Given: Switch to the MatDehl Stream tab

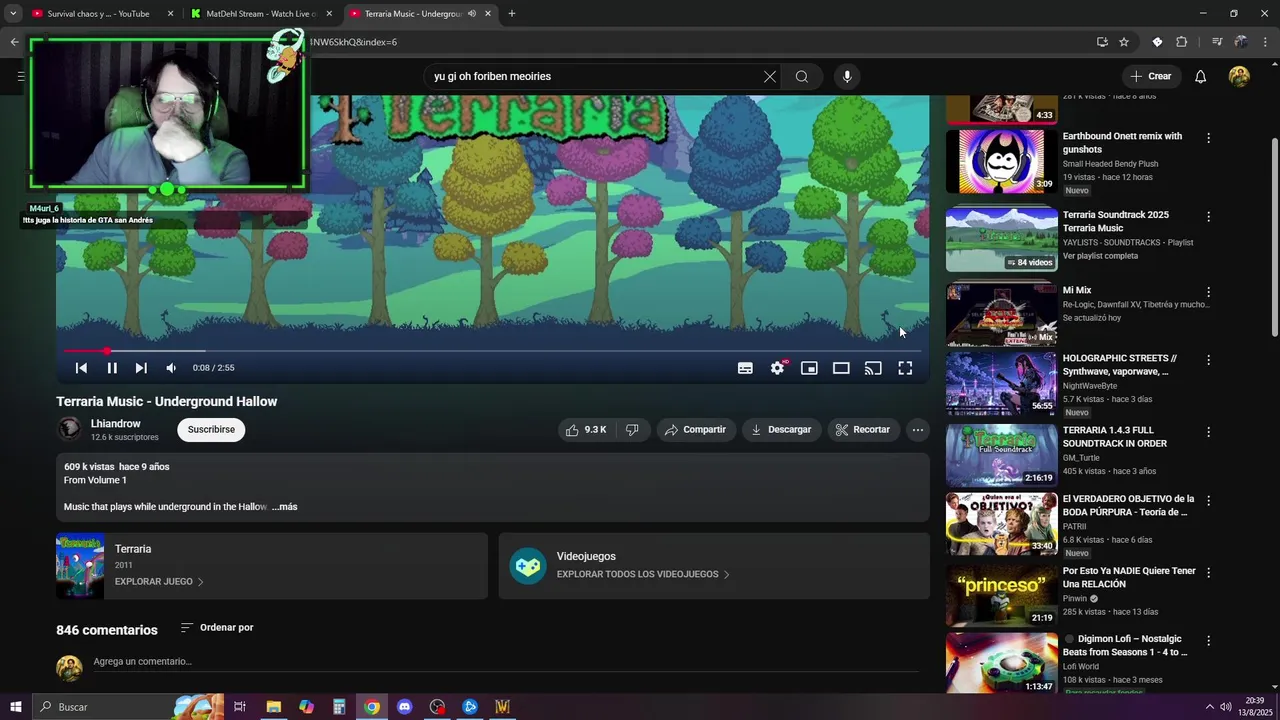Looking at the screenshot, I should click(260, 14).
